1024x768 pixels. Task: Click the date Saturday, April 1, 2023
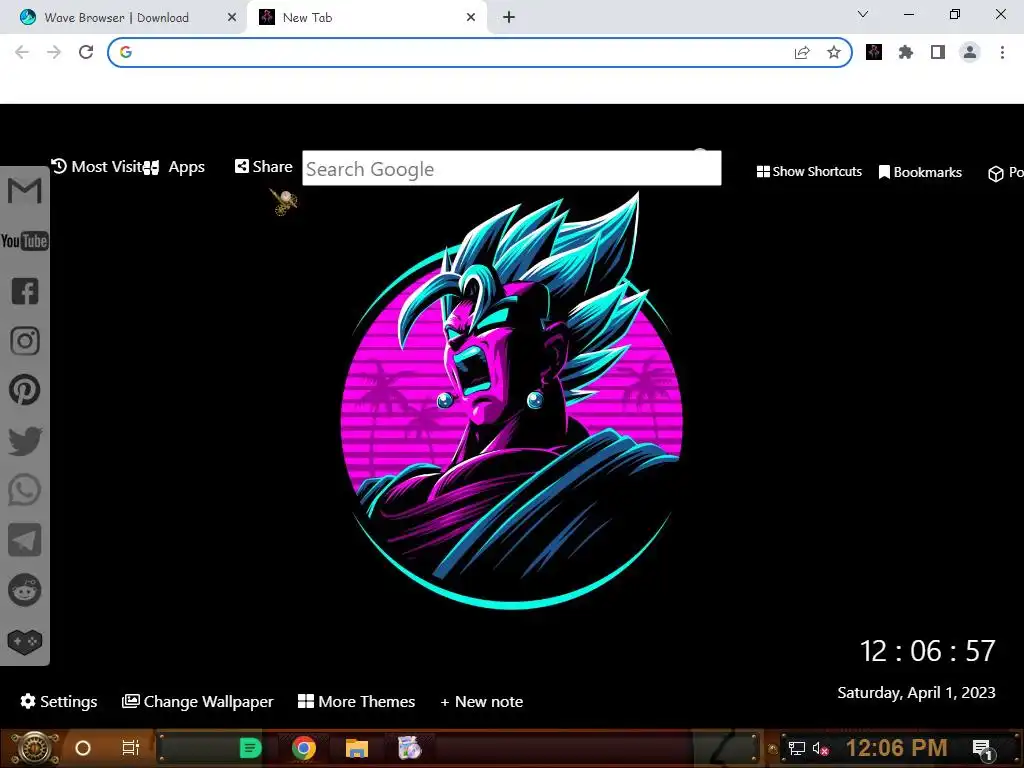coord(916,692)
